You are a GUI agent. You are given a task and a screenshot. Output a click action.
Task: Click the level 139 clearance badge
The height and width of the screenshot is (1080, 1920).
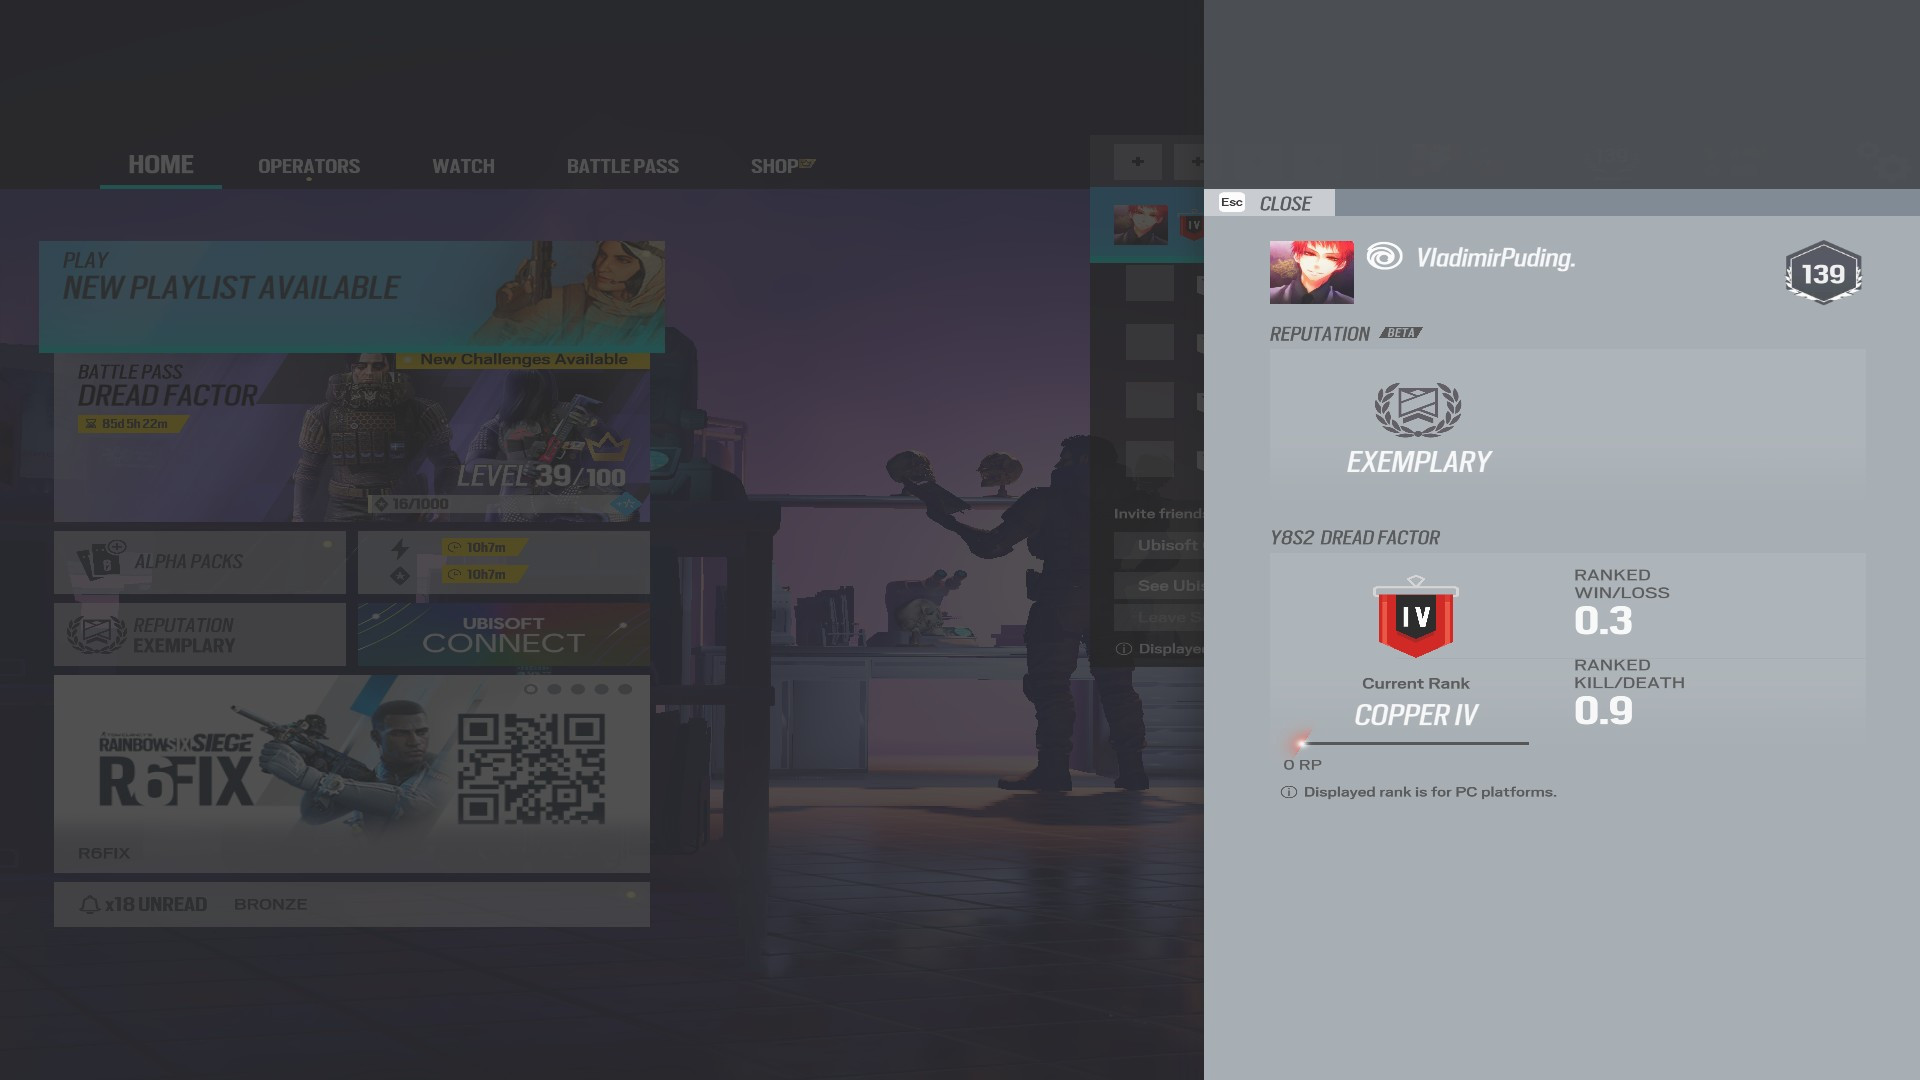tap(1822, 273)
